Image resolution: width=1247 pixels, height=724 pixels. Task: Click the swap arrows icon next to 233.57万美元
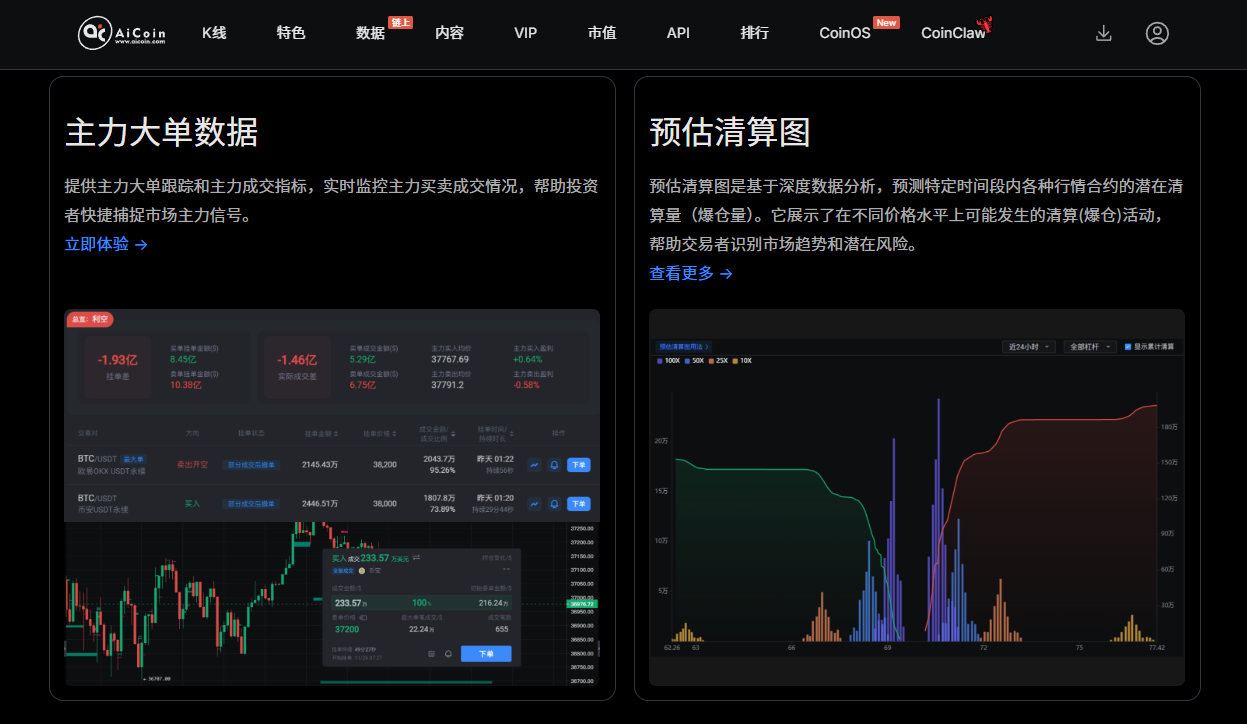[x=416, y=558]
